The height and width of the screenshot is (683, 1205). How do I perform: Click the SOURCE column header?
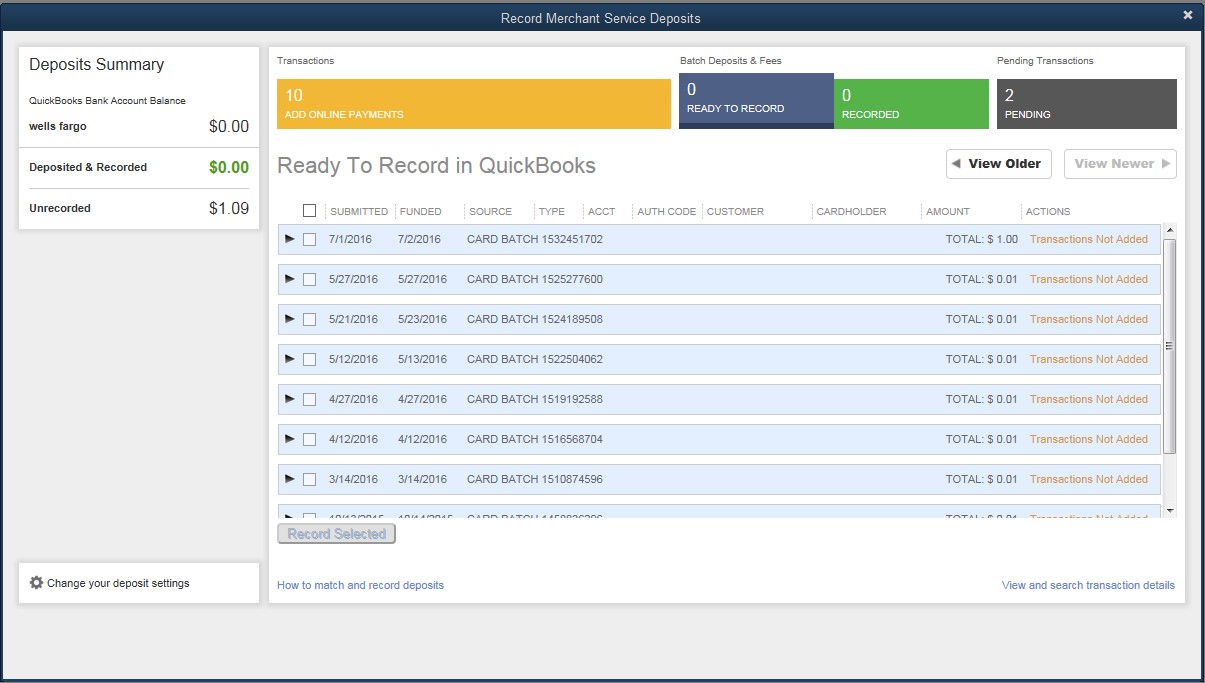490,212
